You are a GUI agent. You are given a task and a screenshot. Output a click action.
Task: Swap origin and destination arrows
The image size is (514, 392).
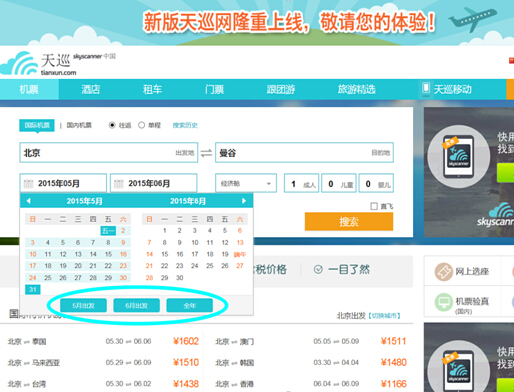(206, 153)
